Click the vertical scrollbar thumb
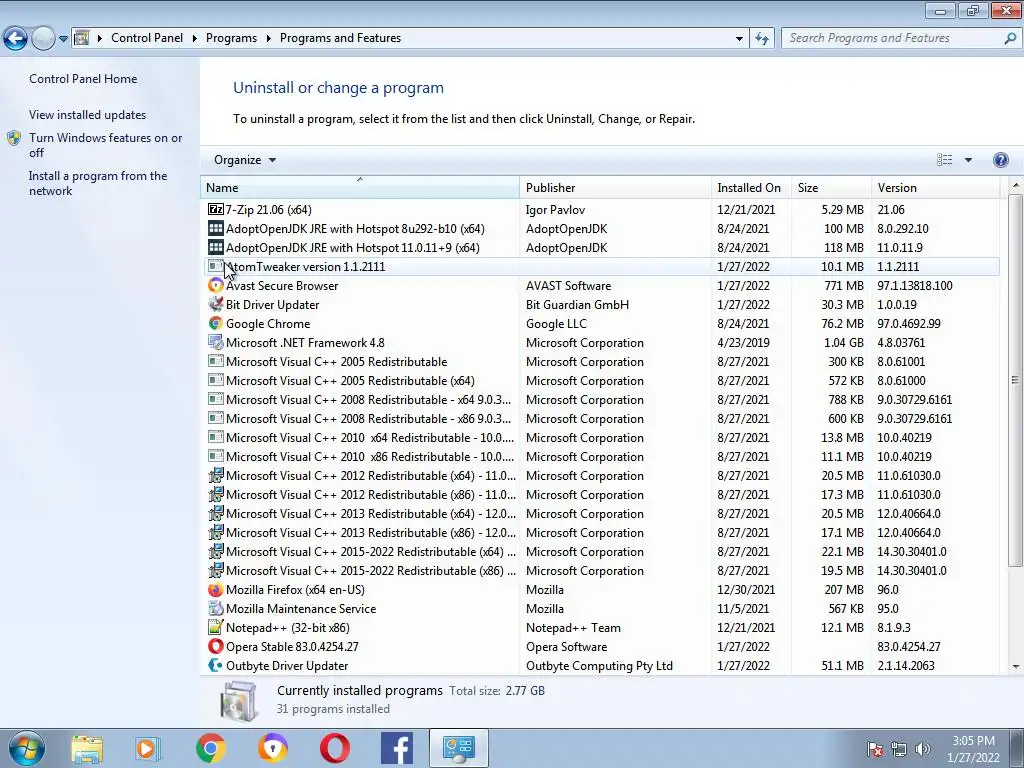Image resolution: width=1024 pixels, height=768 pixels. (1015, 380)
